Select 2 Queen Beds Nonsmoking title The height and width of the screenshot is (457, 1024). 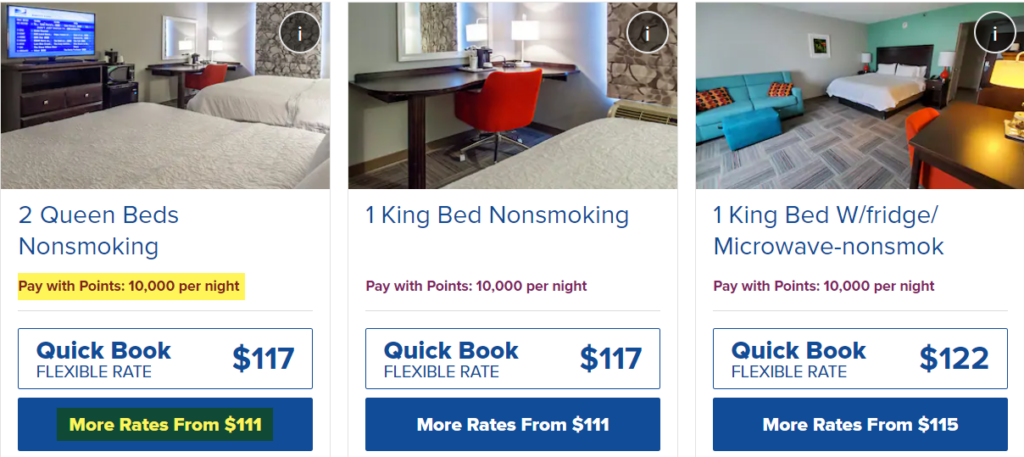(x=99, y=230)
